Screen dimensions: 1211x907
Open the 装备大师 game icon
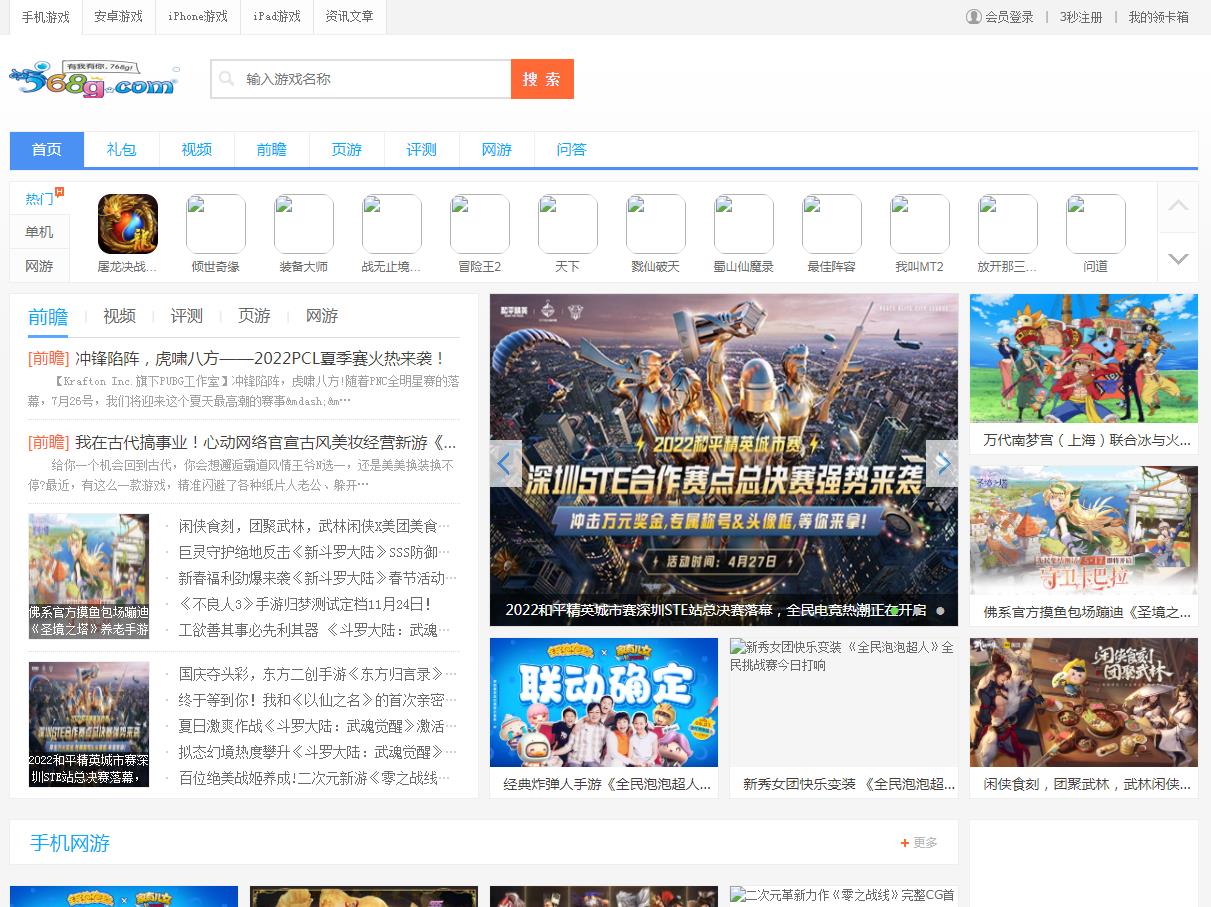(x=304, y=224)
